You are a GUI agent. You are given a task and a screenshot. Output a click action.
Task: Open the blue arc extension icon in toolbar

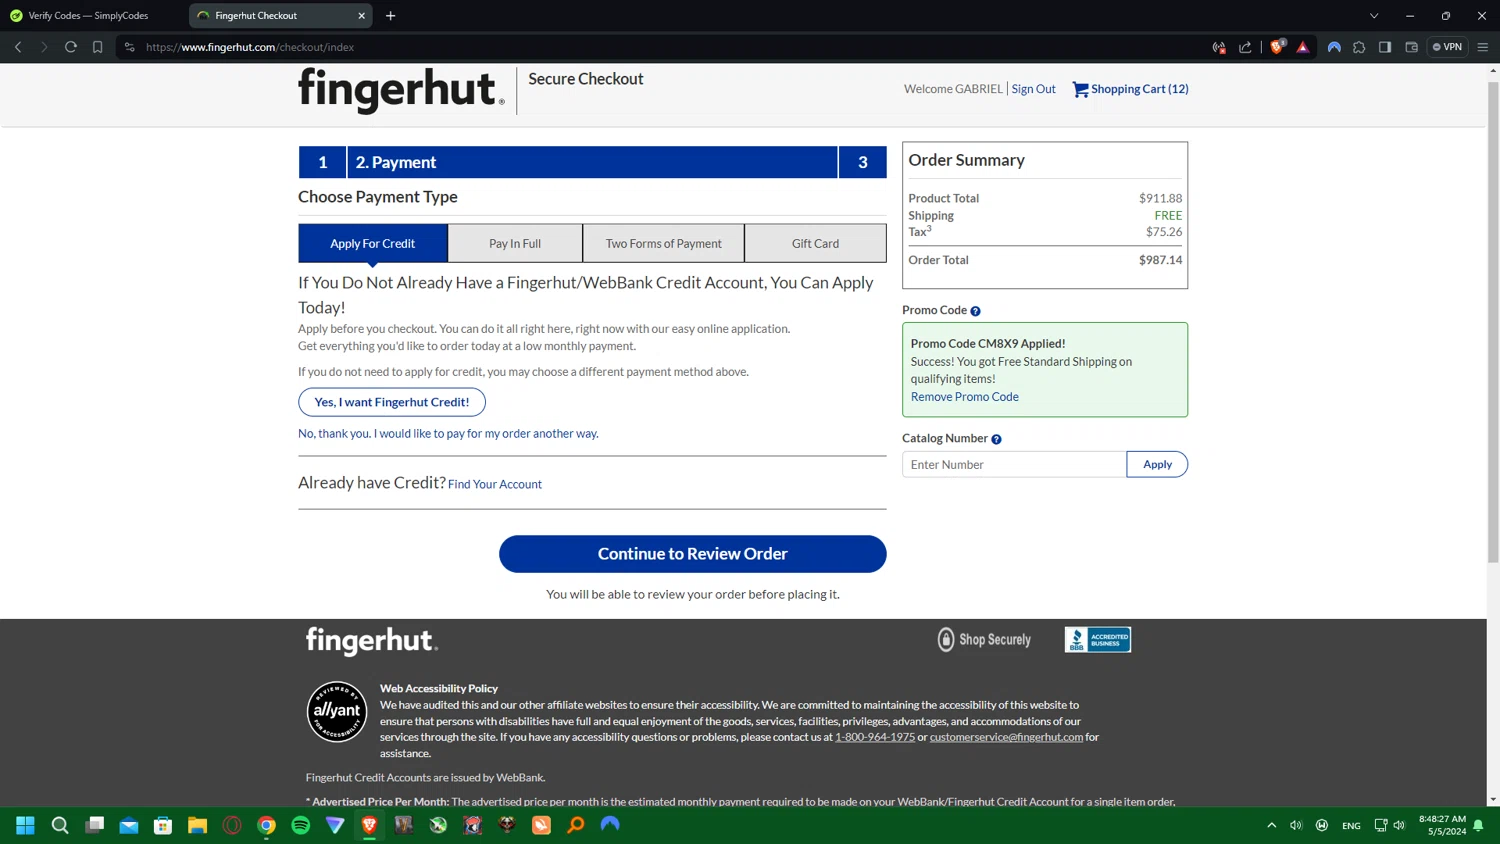click(1334, 47)
